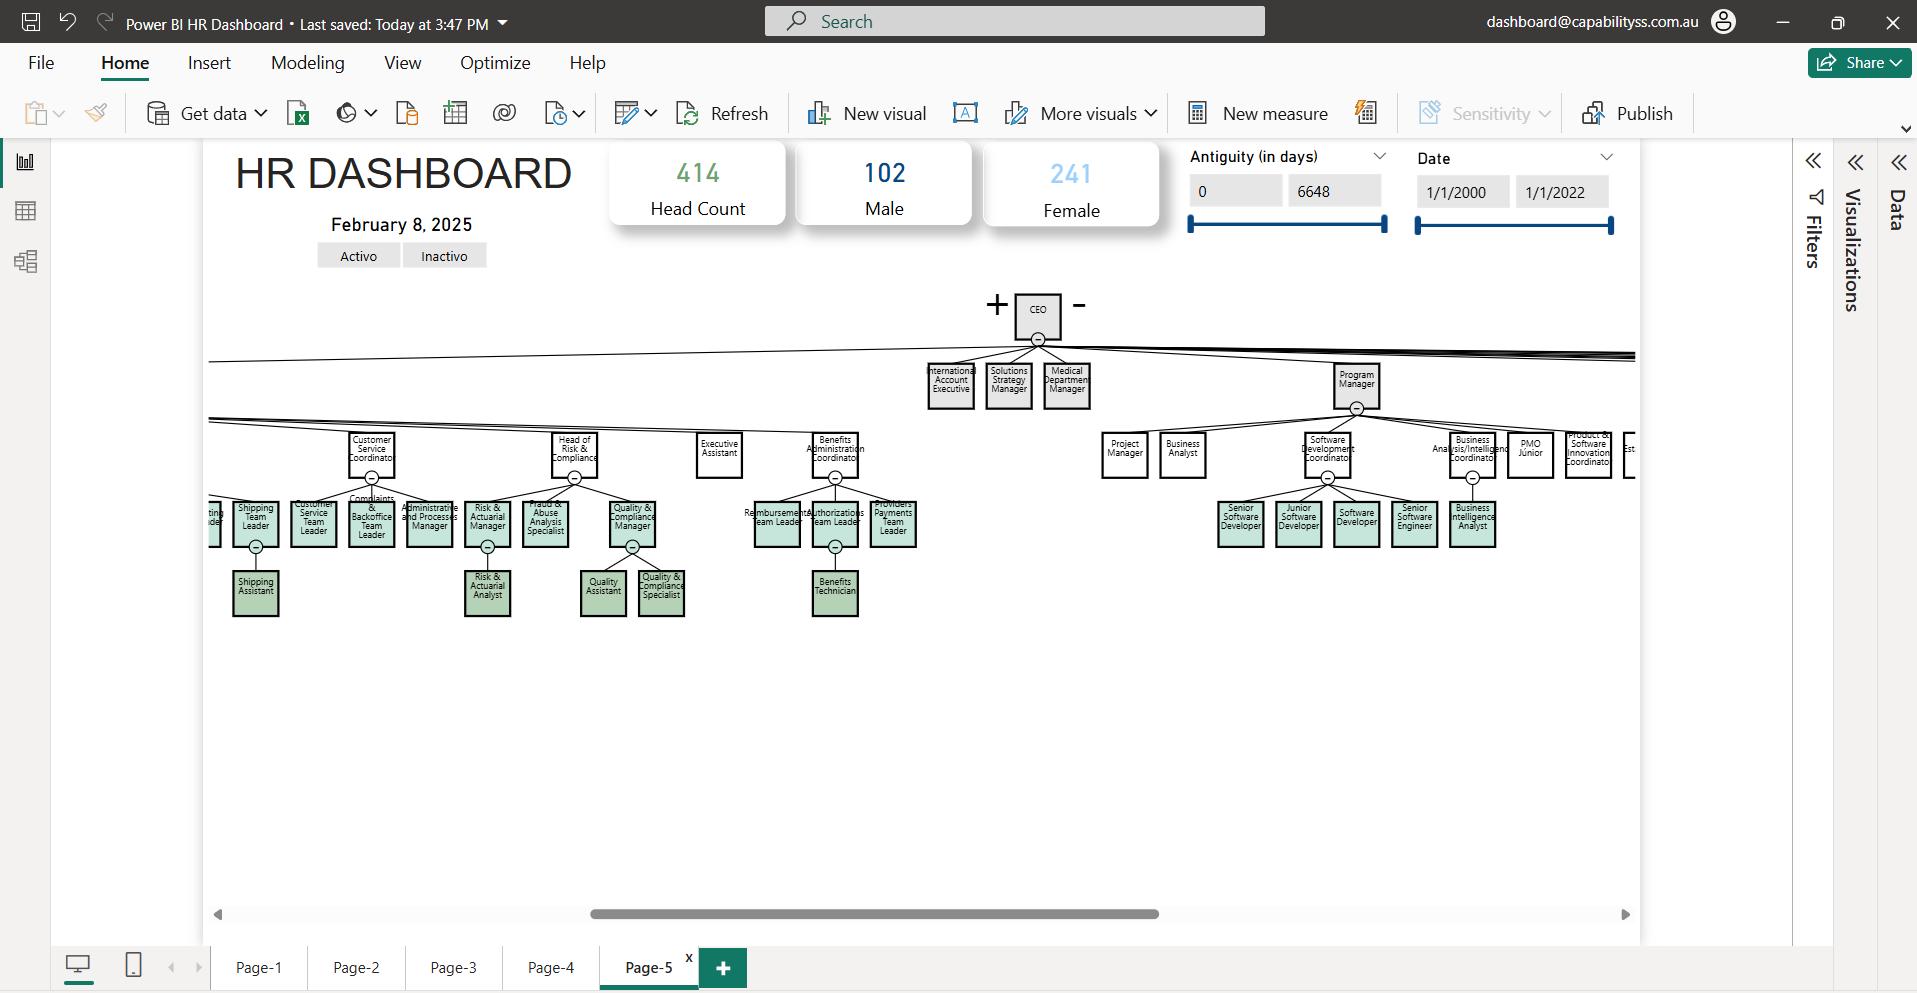Screen dimensions: 1917x993
Task: Switch to Table view in left sidebar
Action: point(26,211)
